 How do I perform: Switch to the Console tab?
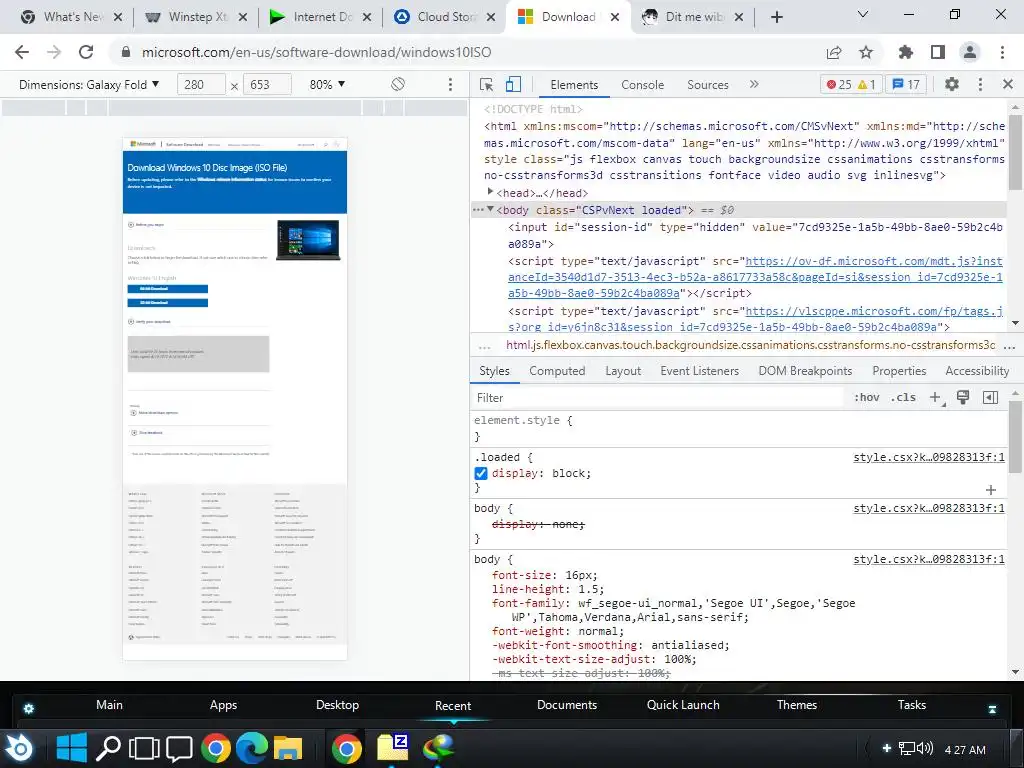tap(643, 85)
